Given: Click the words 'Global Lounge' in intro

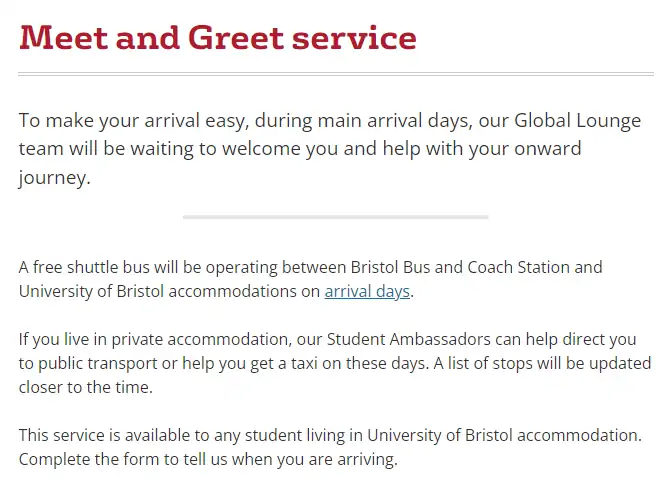Looking at the screenshot, I should pos(578,121).
